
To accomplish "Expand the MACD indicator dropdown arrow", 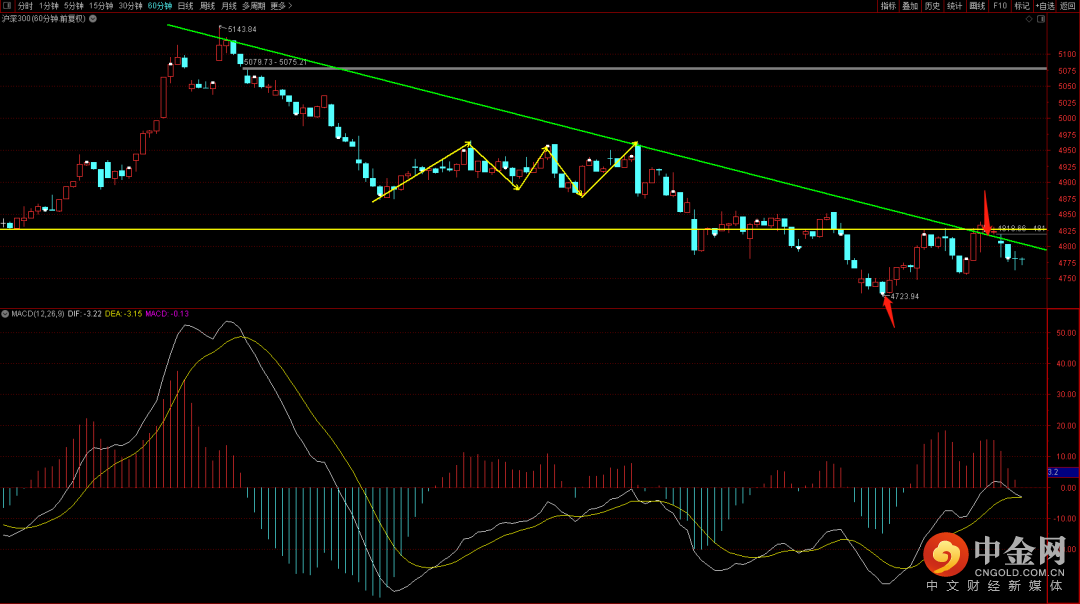I will pos(4,313).
